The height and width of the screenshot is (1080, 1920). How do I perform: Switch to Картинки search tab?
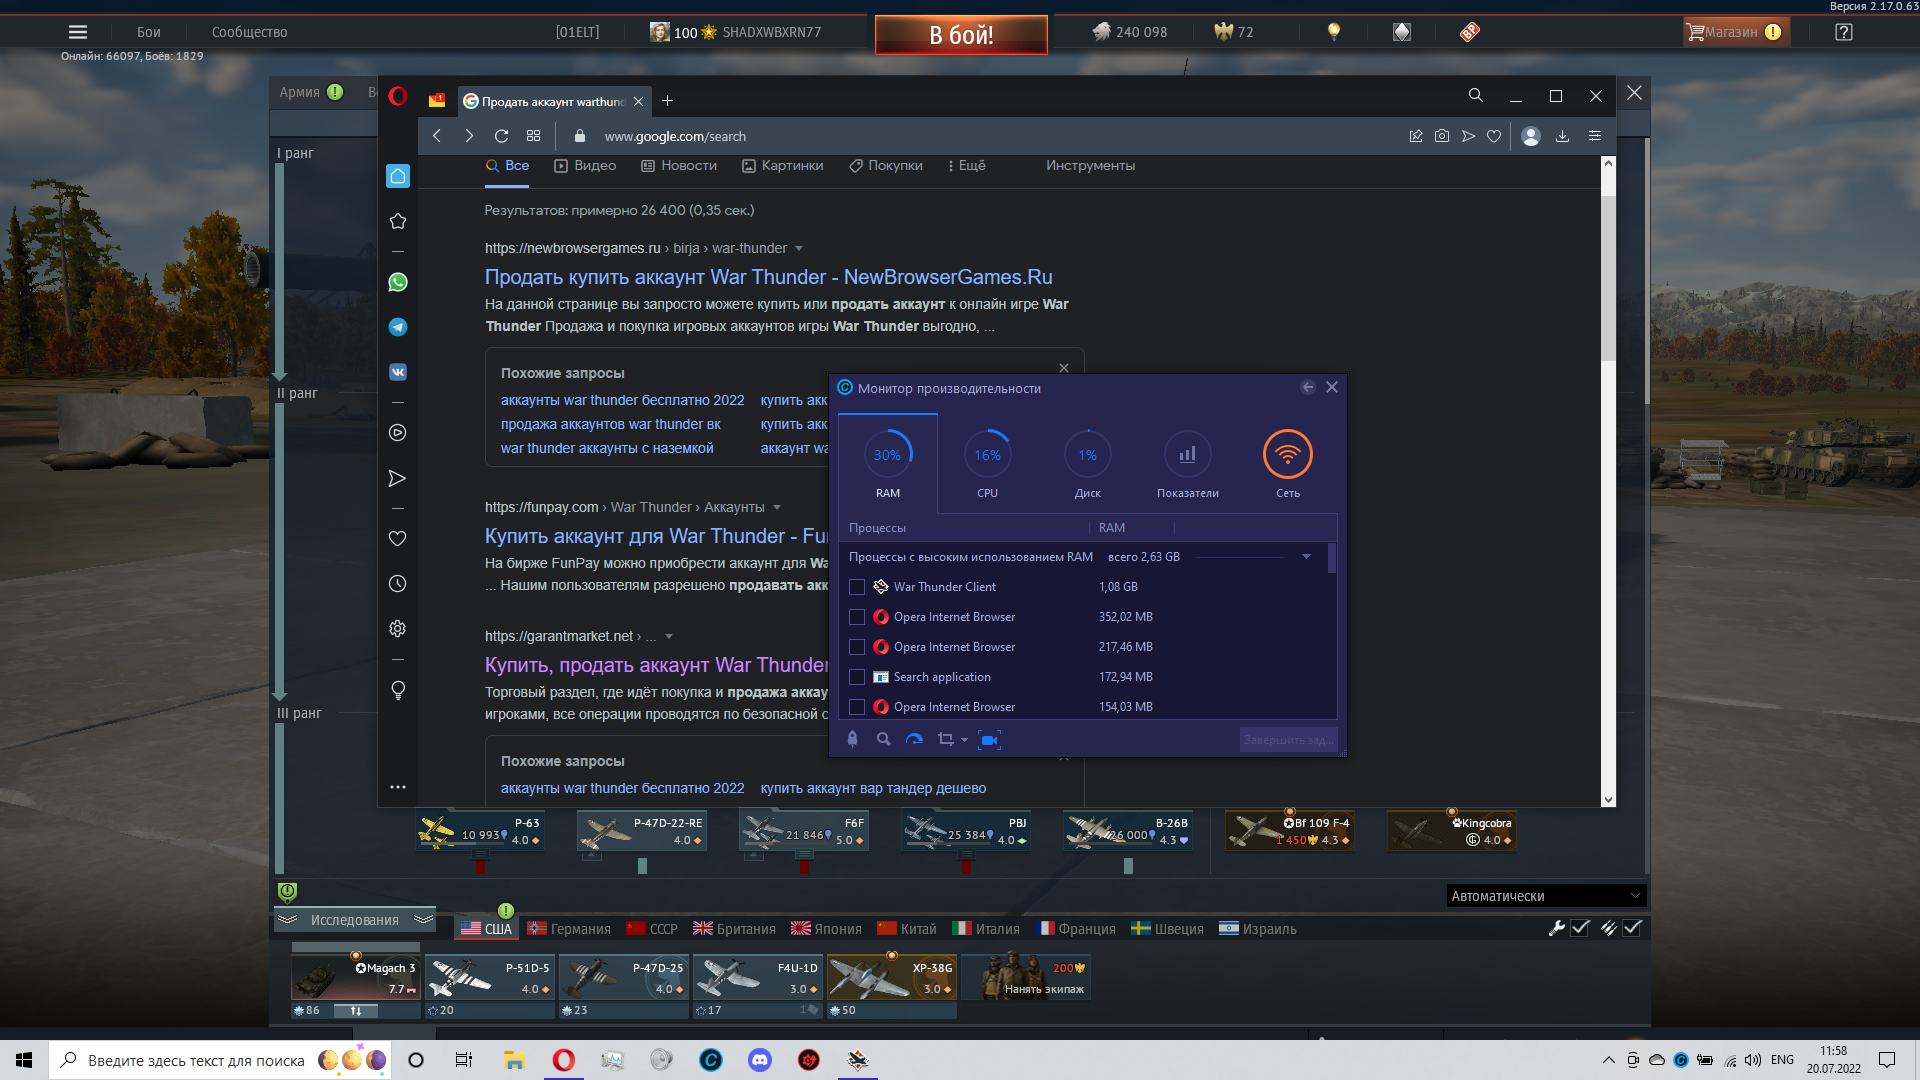[783, 166]
